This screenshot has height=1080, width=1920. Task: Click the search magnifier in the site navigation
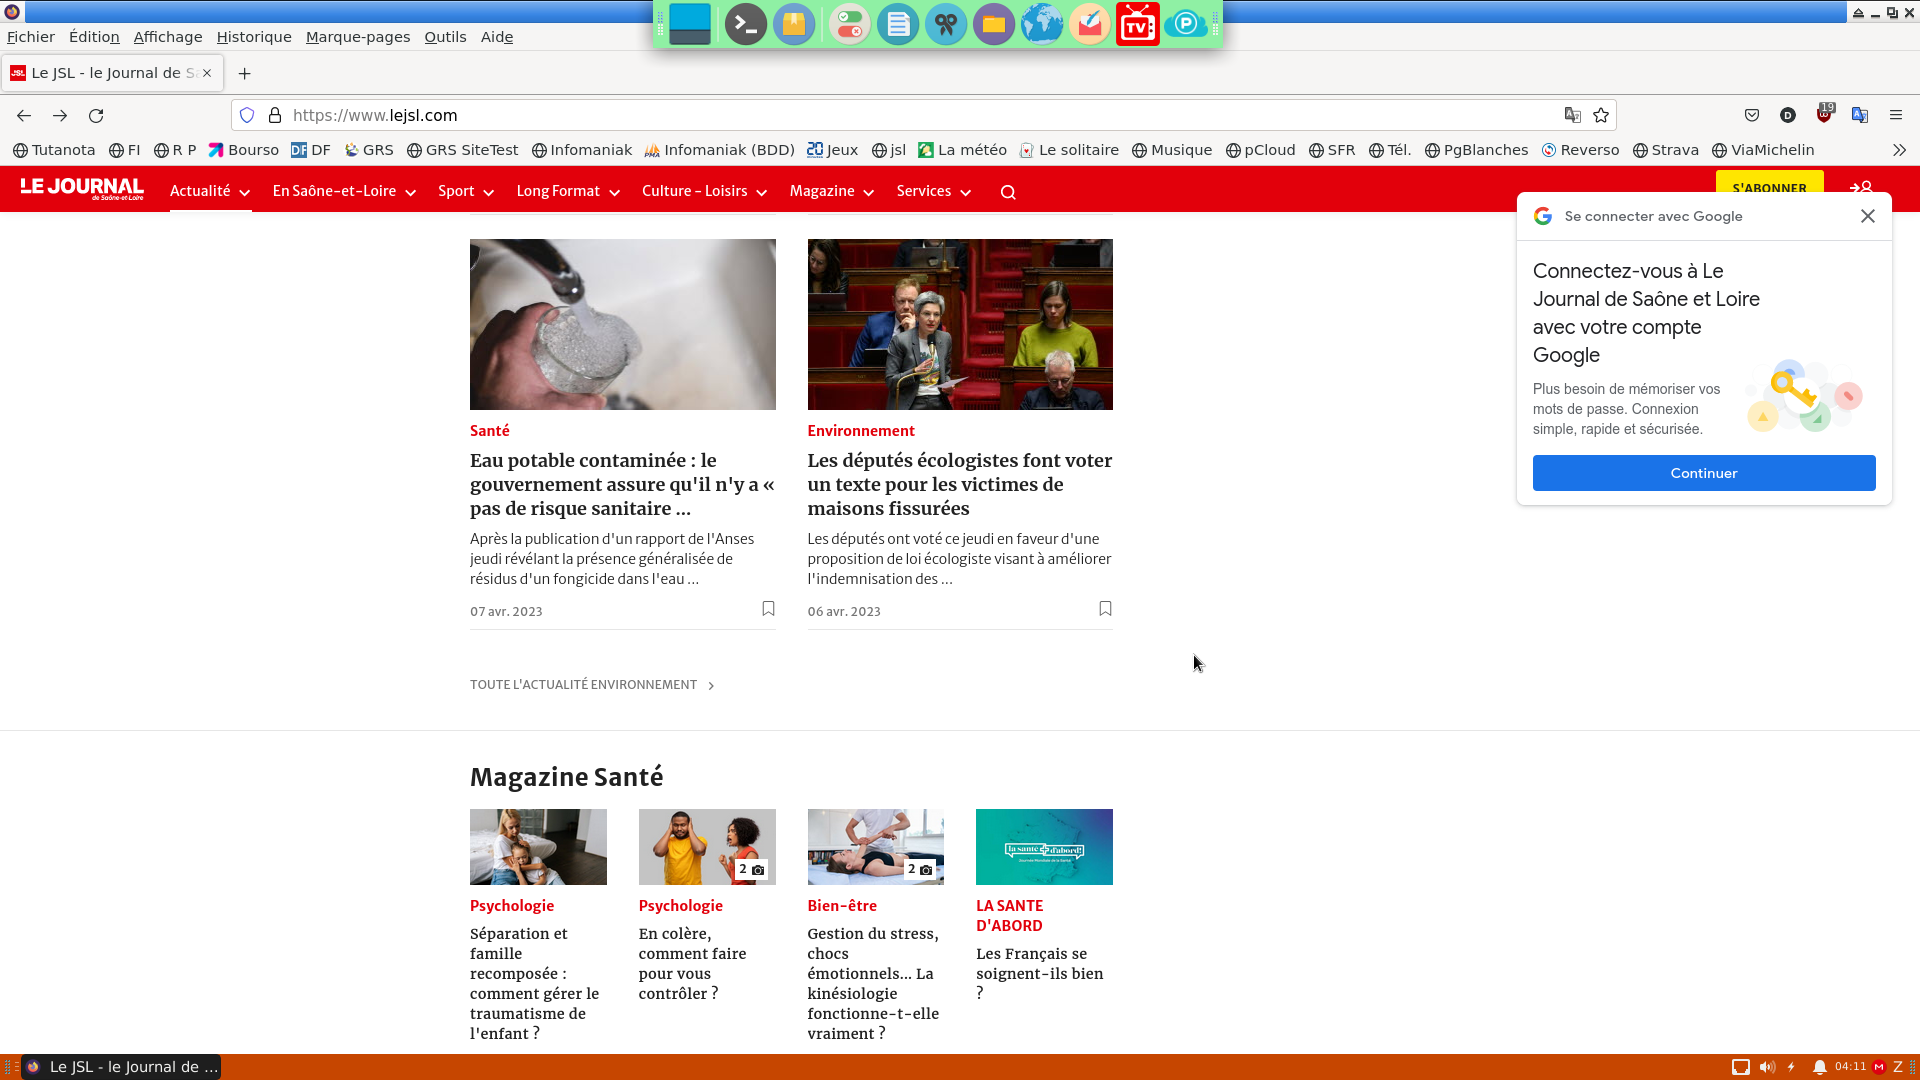click(x=1008, y=191)
